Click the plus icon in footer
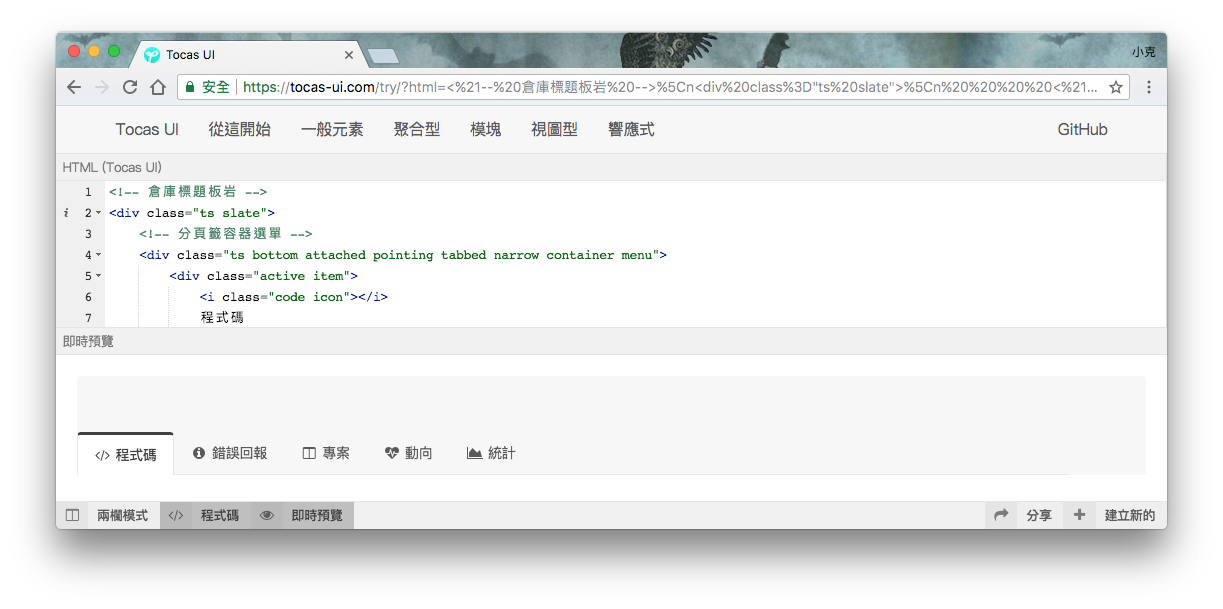This screenshot has width=1223, height=609. [1079, 515]
